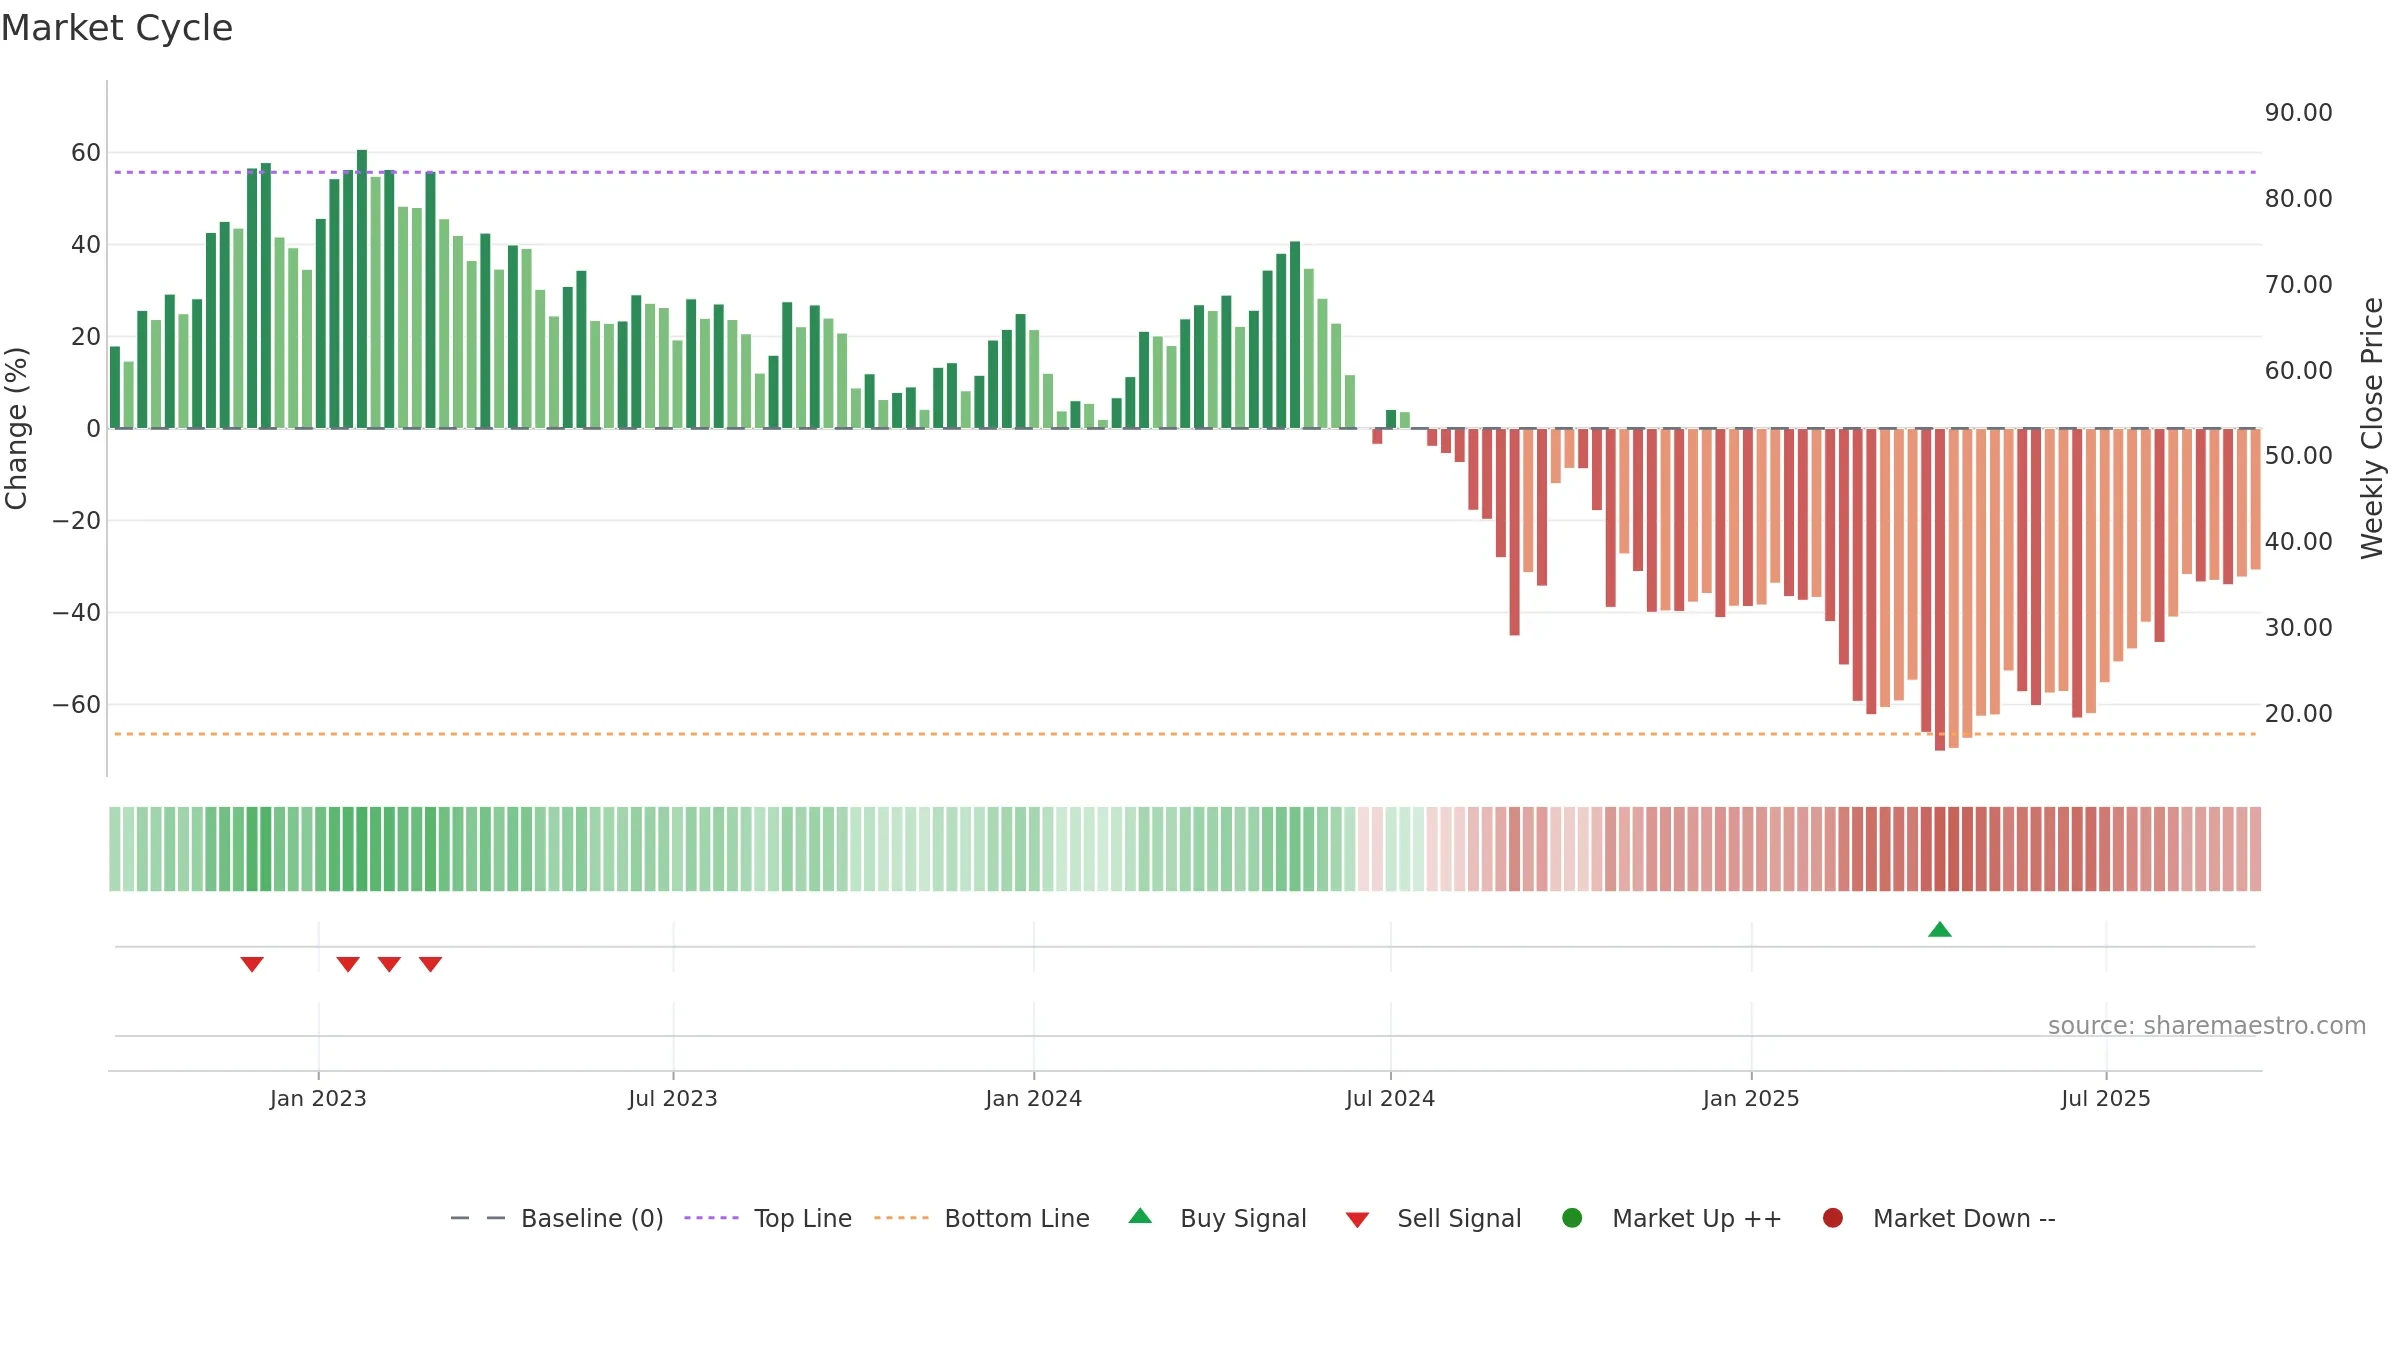Click the Bottom Line orange dotted legend icon
Viewport: 2400px width, 1350px height.
(901, 1218)
